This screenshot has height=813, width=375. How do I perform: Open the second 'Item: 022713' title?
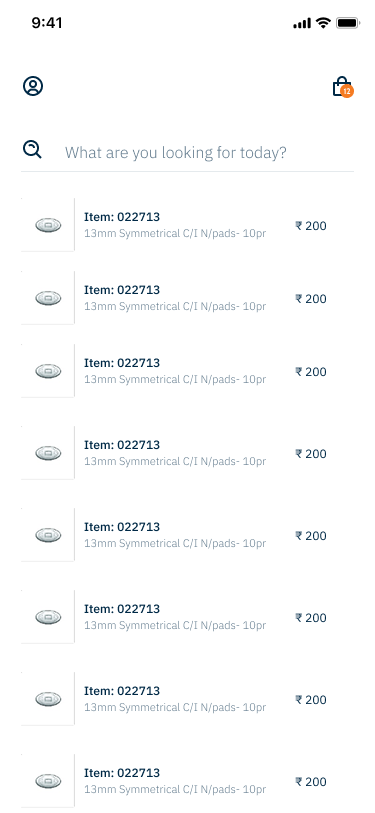coord(122,290)
